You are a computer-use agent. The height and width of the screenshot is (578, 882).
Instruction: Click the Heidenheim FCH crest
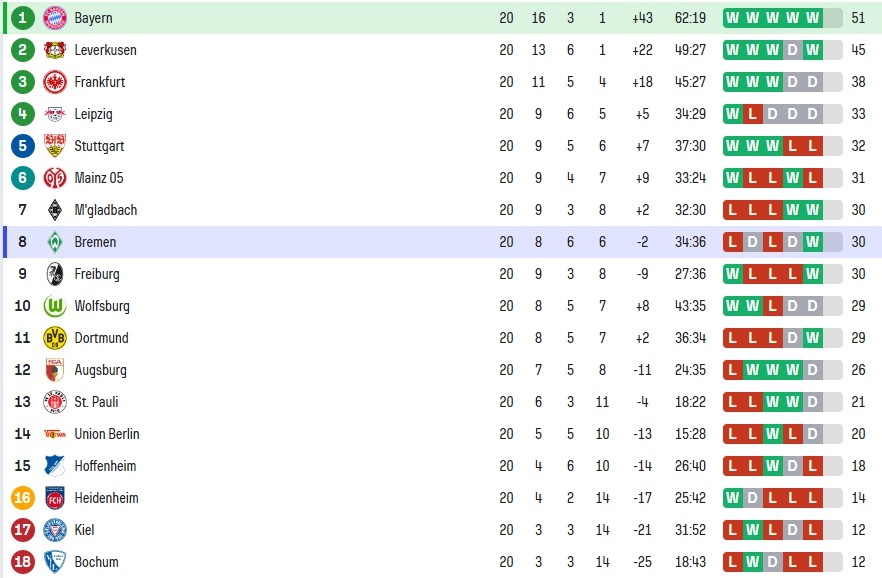[x=55, y=498]
